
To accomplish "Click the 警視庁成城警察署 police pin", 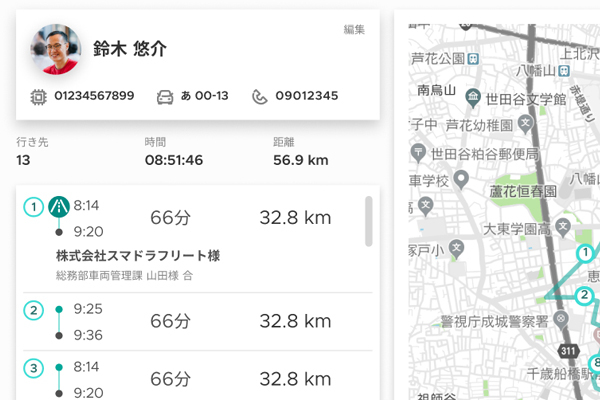I will (x=561, y=320).
